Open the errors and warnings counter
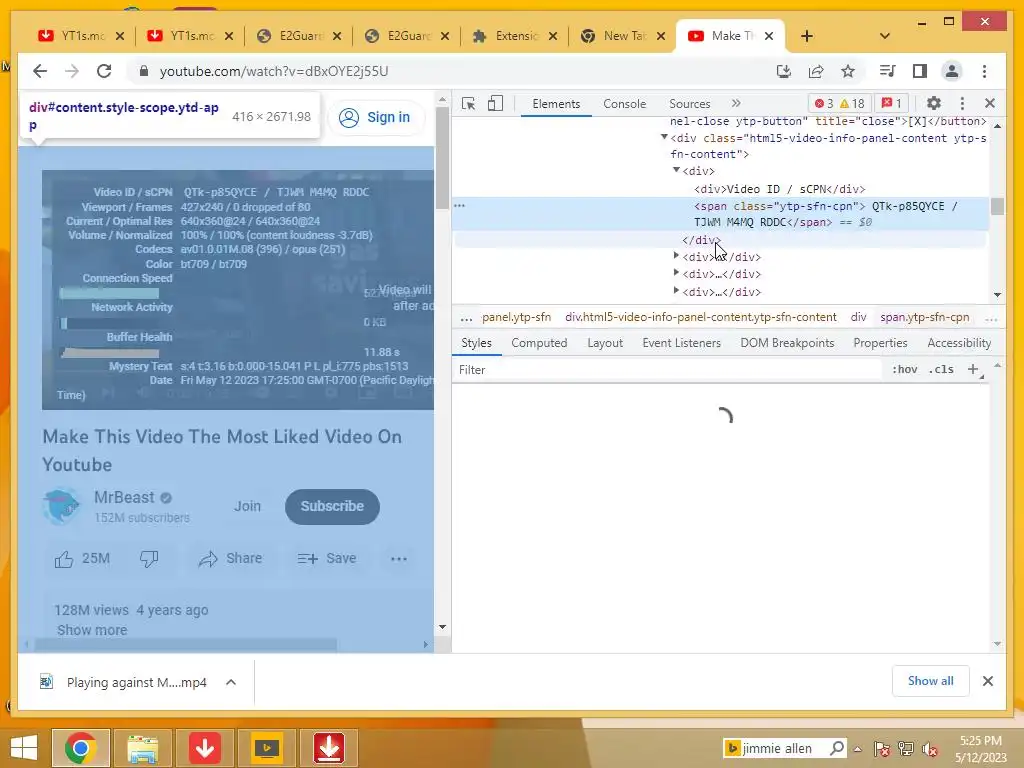 point(839,103)
